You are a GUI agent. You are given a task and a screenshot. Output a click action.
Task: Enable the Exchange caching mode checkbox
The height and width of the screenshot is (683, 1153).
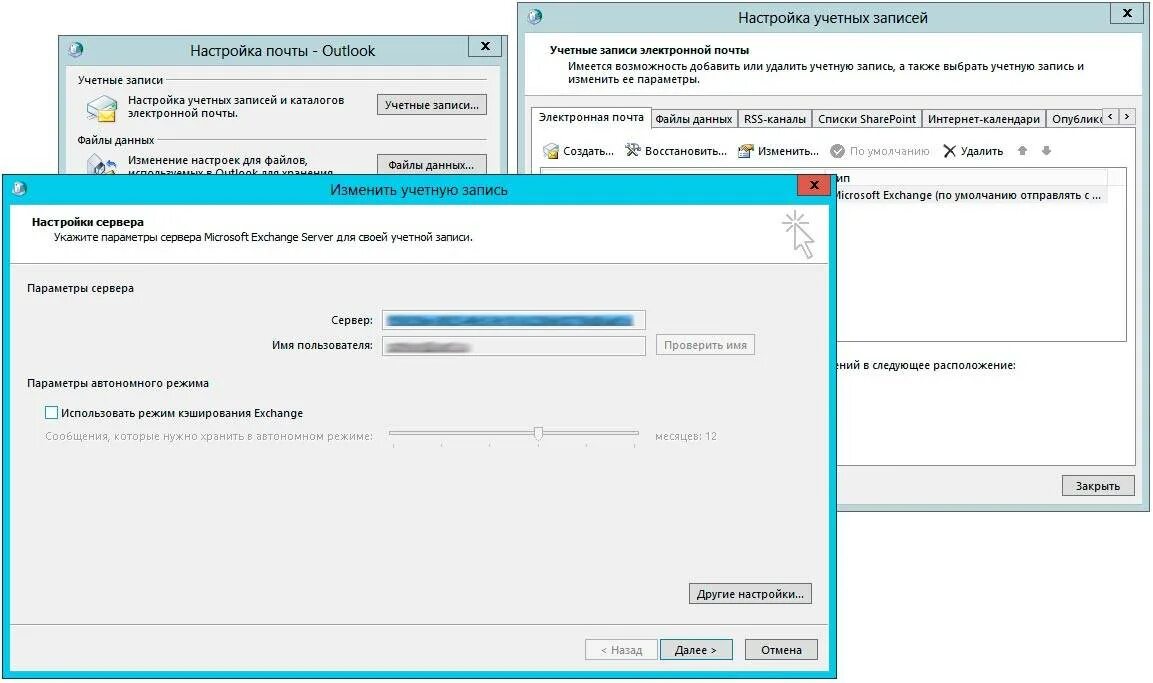pos(51,412)
